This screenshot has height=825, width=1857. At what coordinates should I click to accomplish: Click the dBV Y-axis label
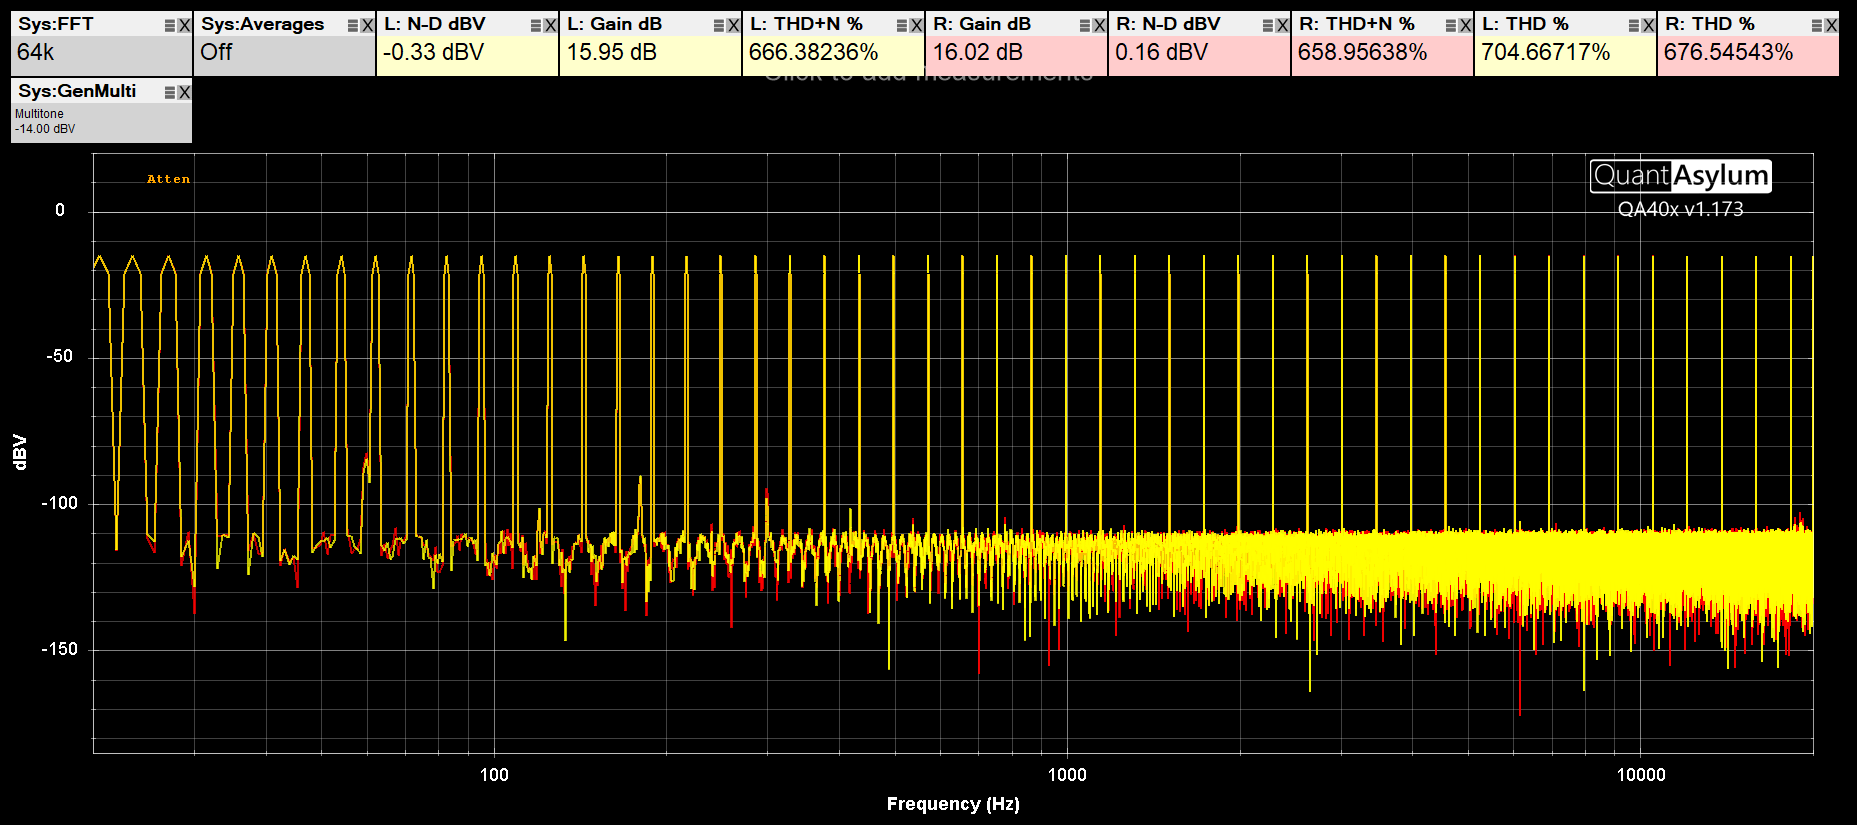(x=19, y=452)
